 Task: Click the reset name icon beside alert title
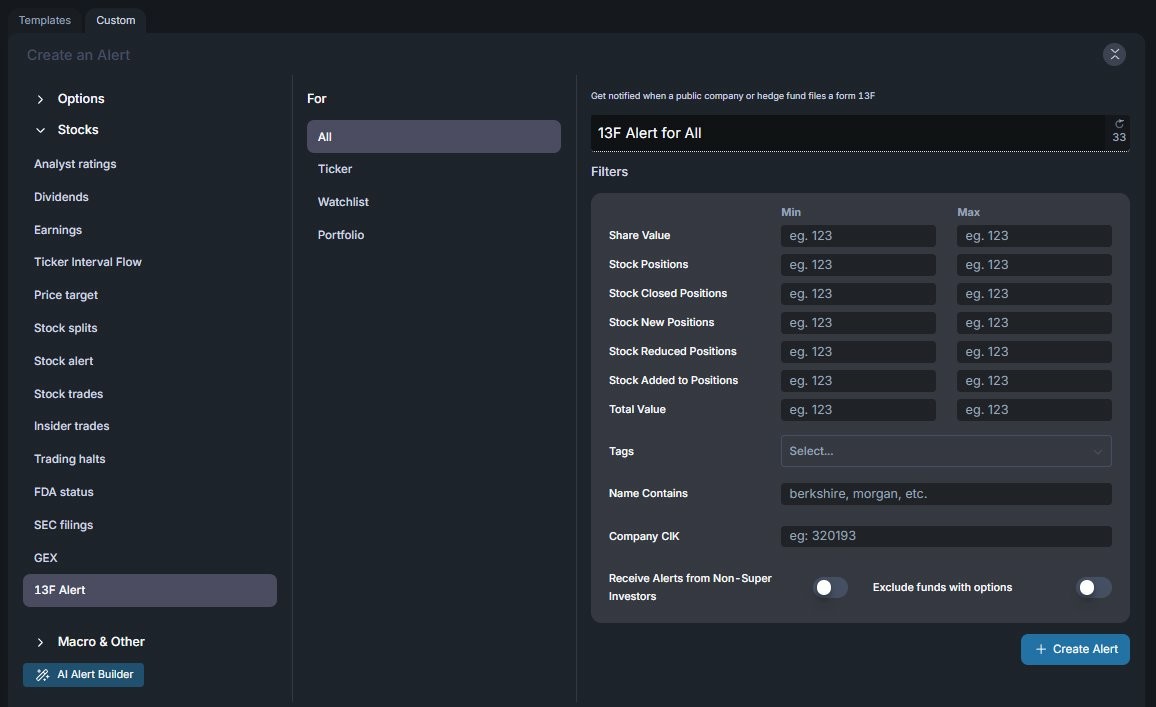(x=1119, y=123)
